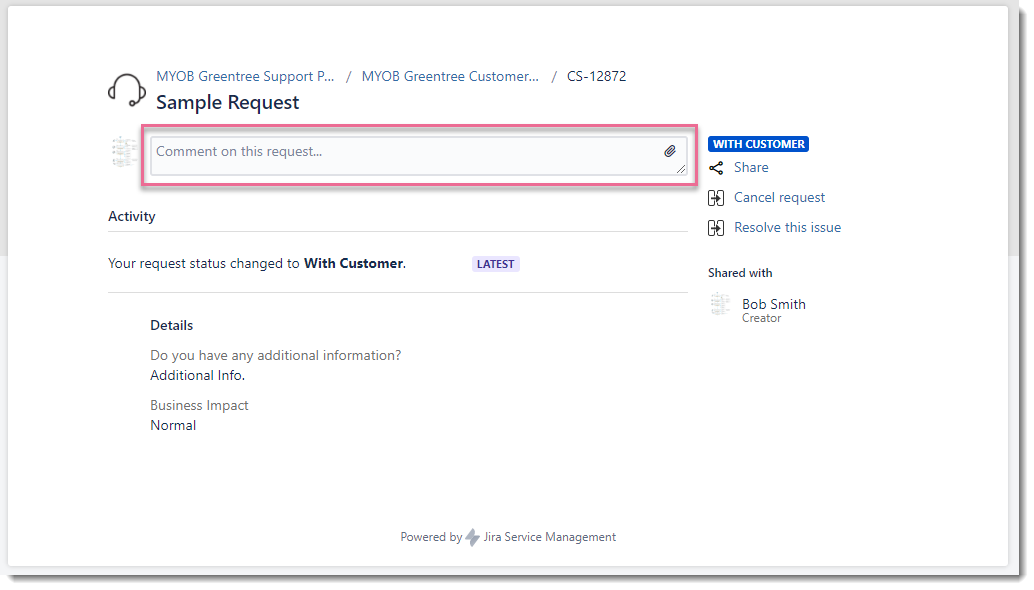Click the paperclip attachment icon

click(670, 151)
